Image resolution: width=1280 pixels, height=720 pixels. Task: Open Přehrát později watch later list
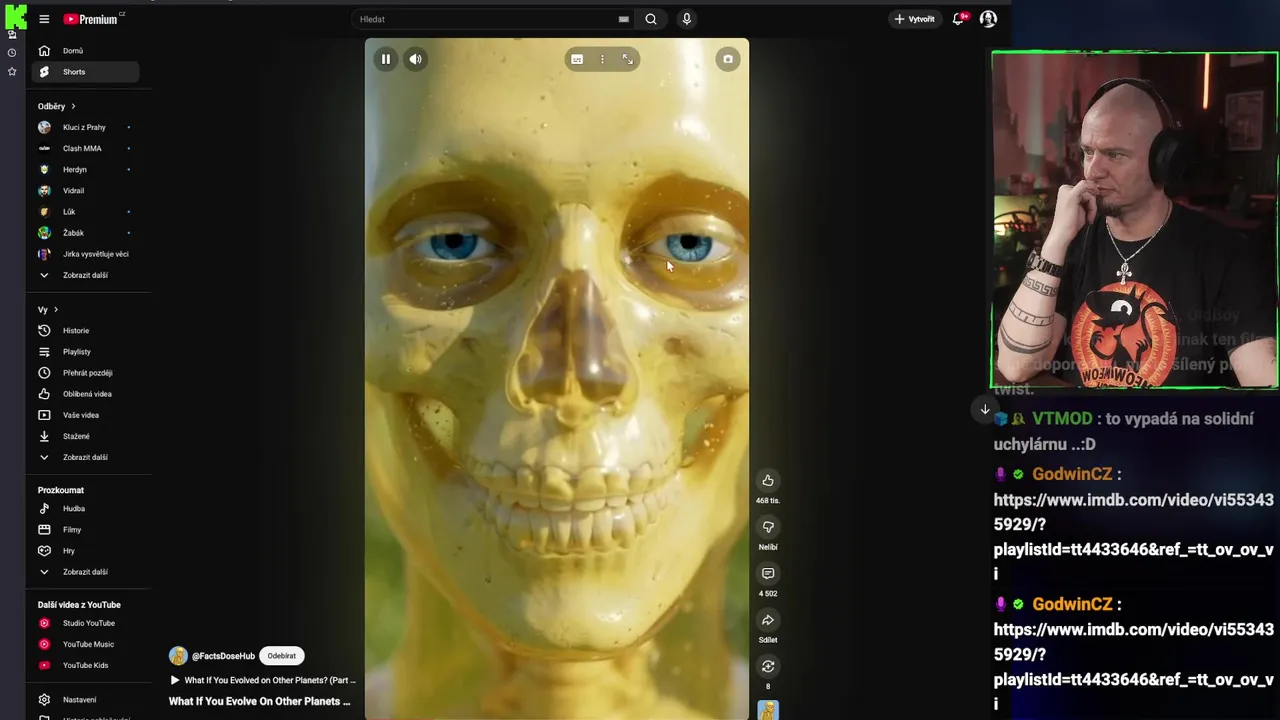85,373
